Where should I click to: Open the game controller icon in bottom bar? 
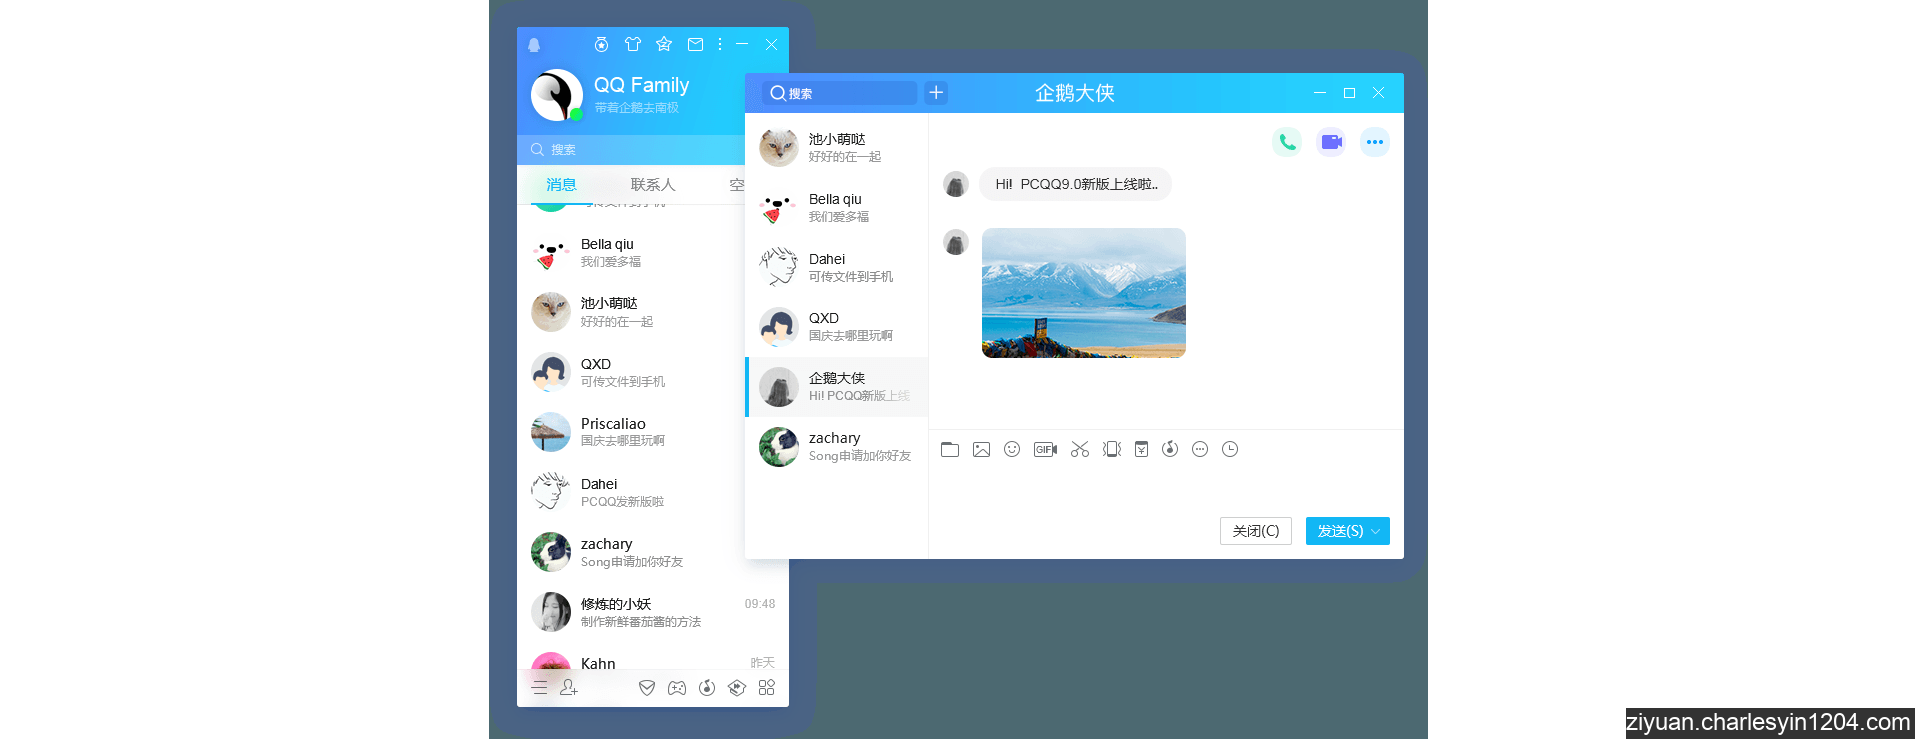pyautogui.click(x=677, y=687)
